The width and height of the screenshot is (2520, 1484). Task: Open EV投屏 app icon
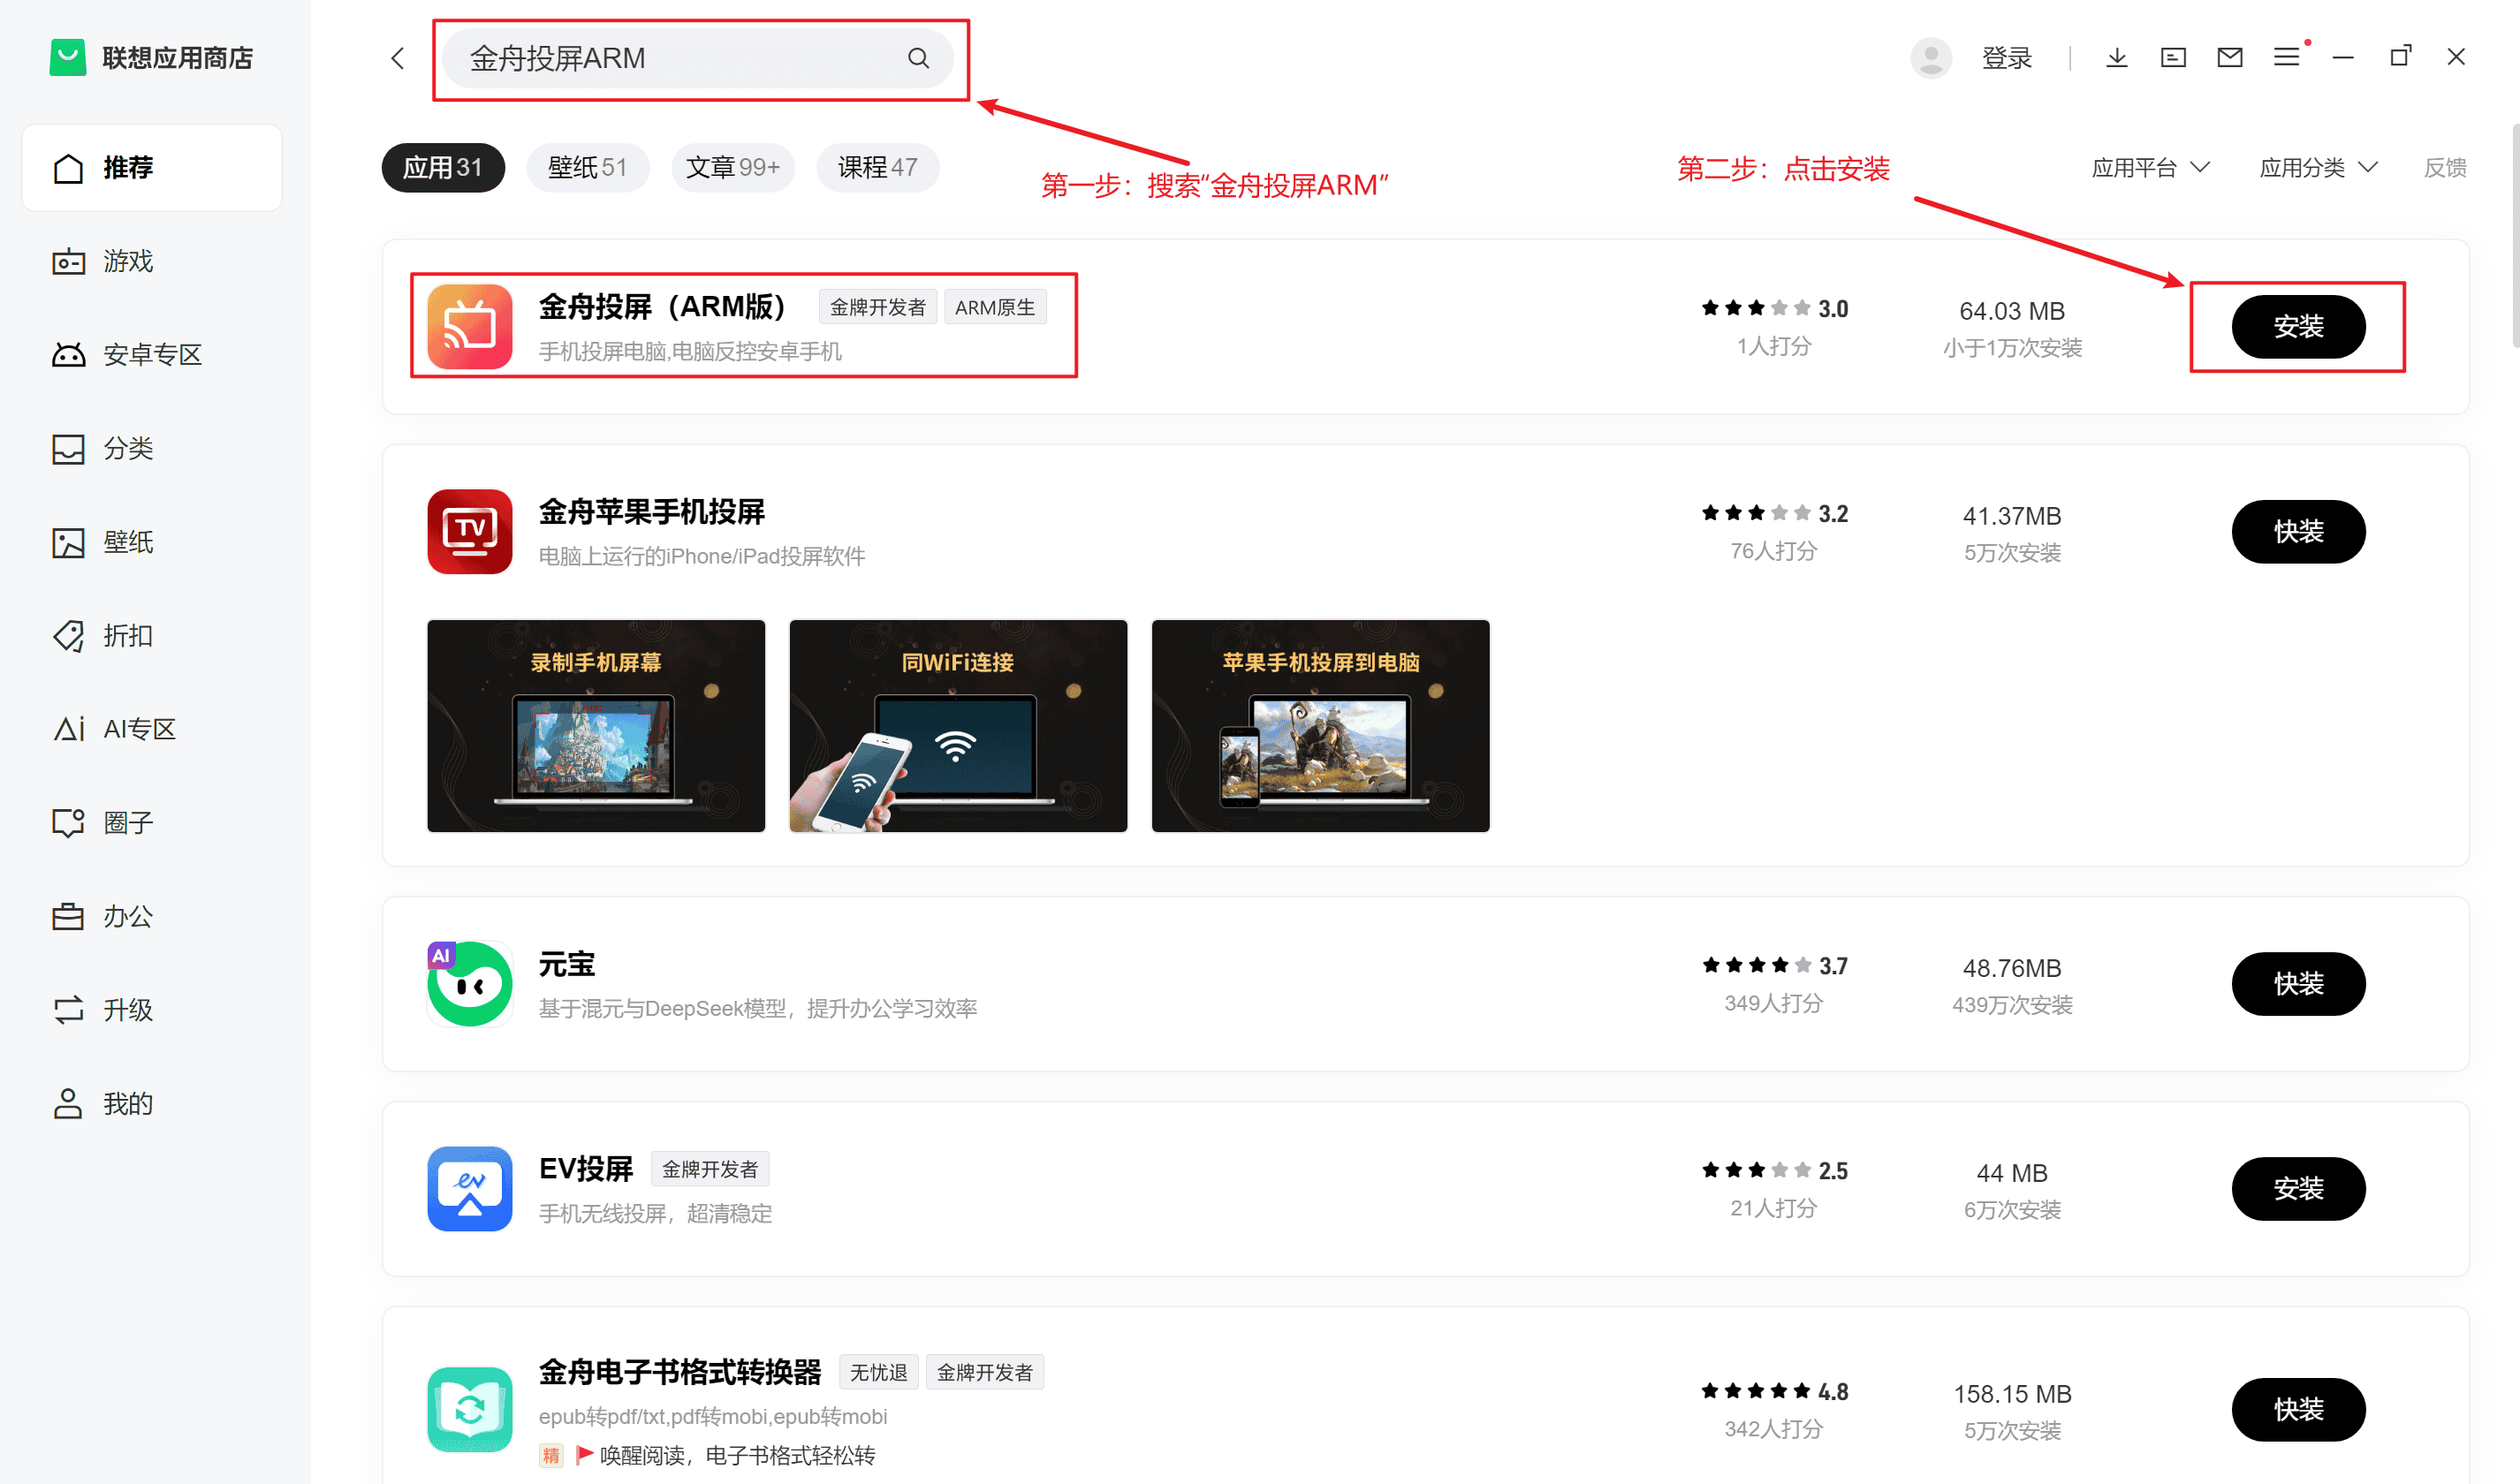point(469,1188)
